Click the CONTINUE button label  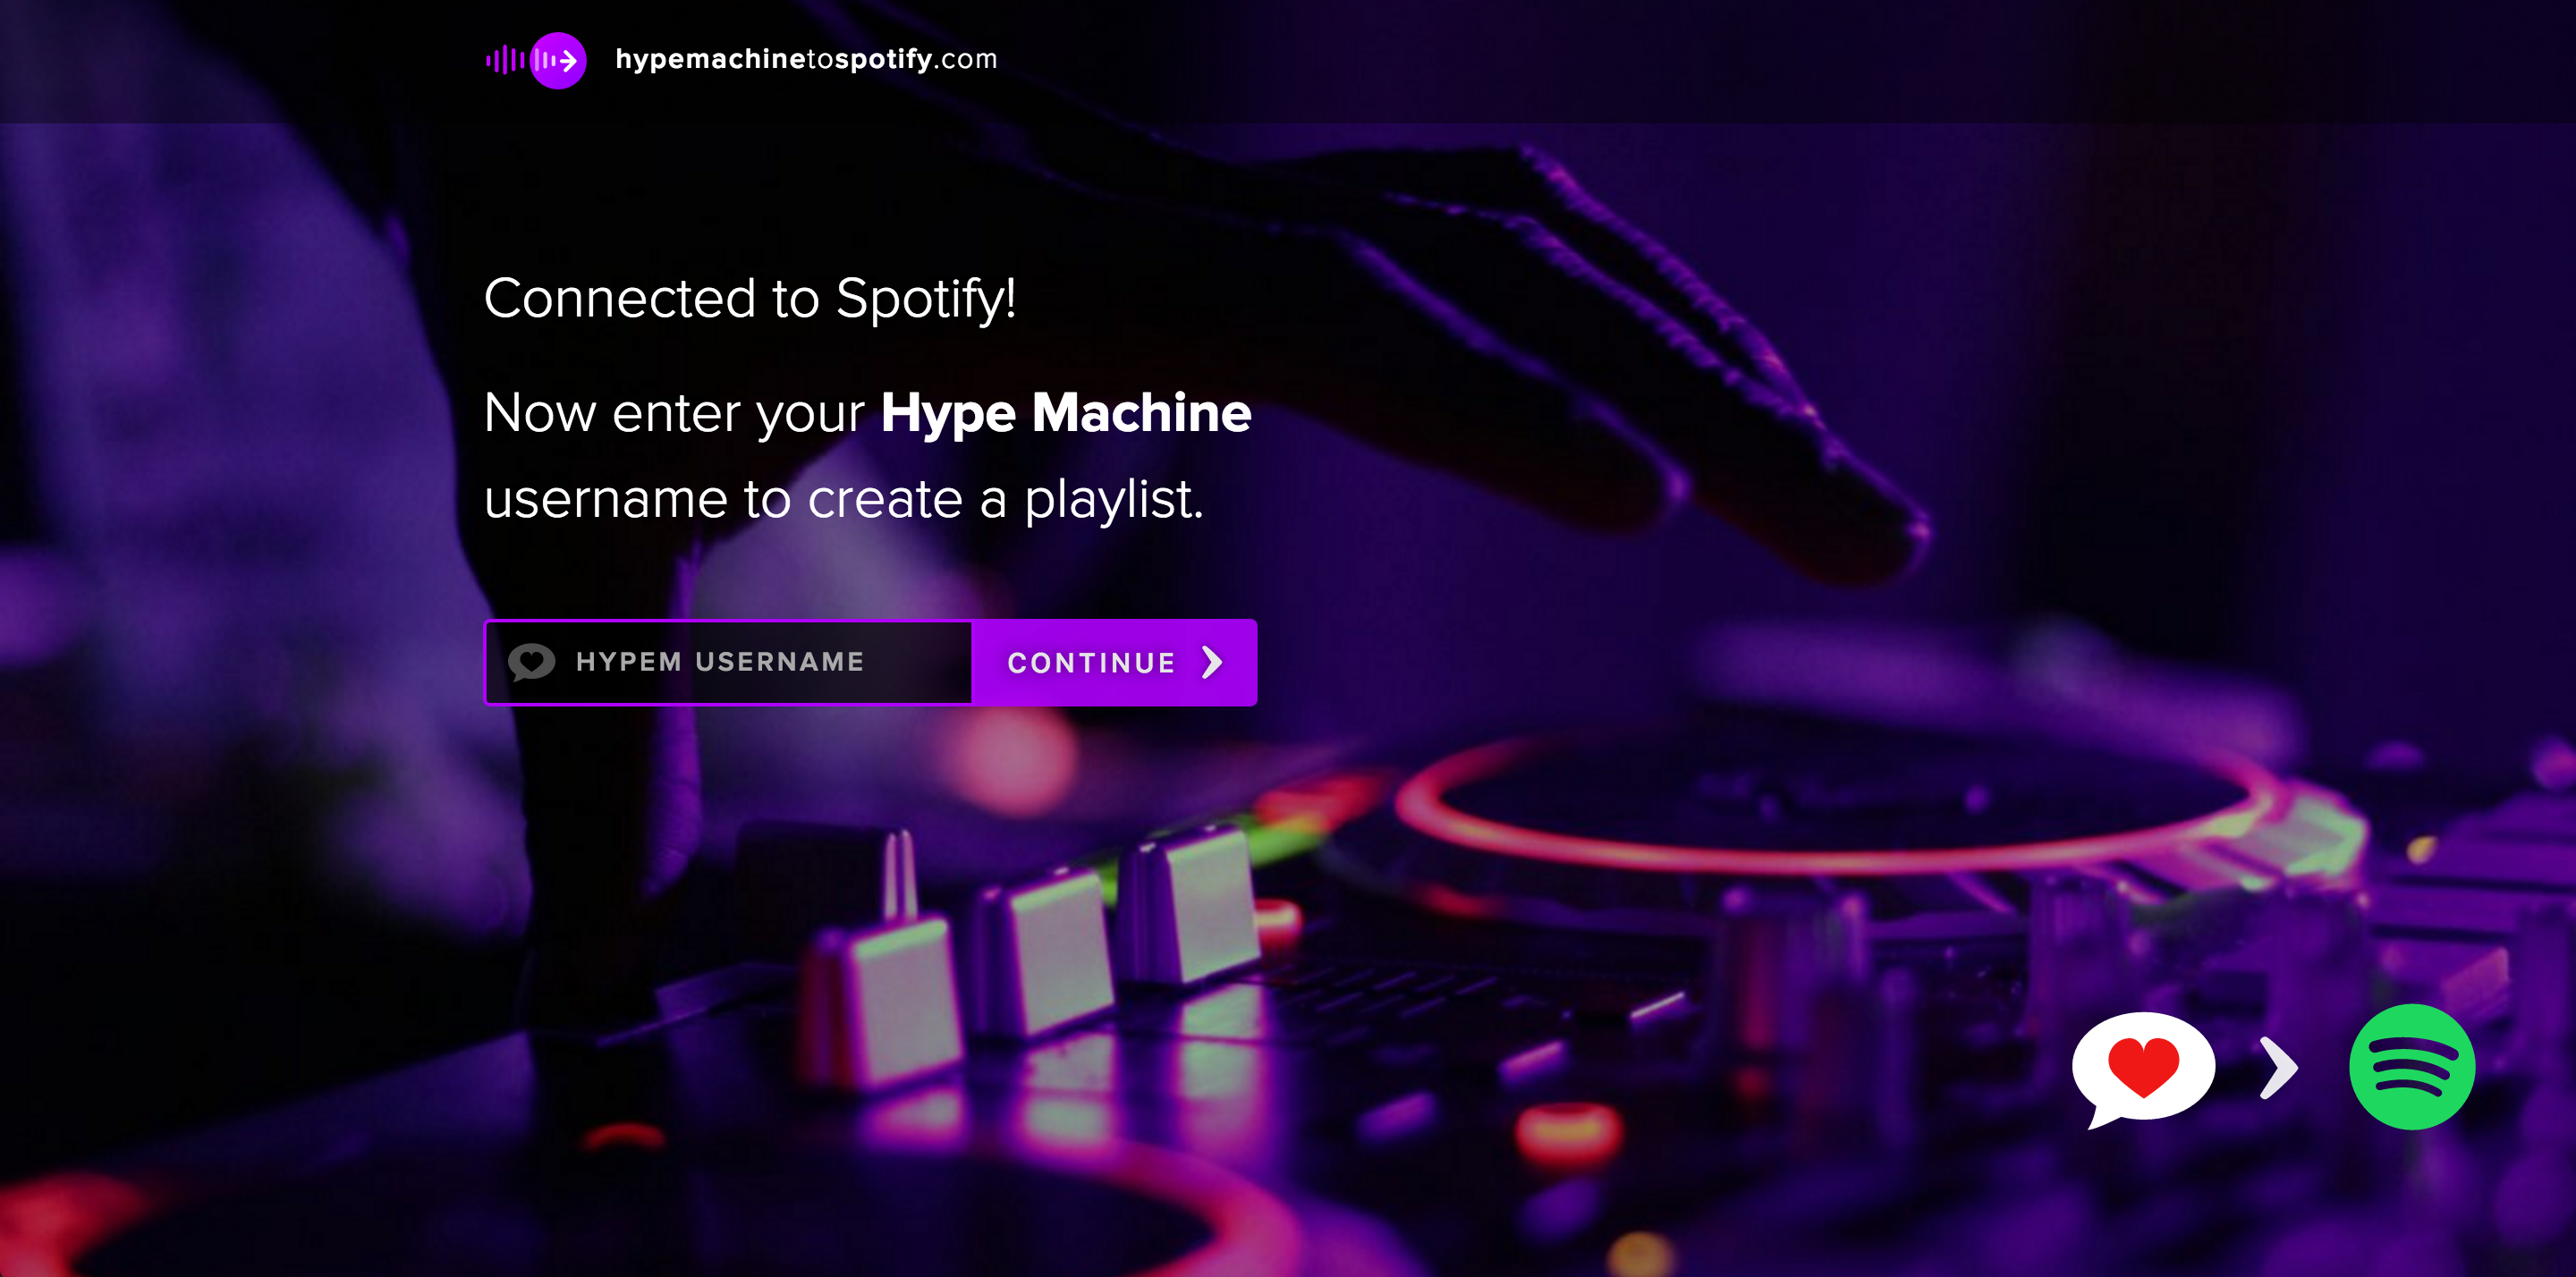tap(1091, 663)
